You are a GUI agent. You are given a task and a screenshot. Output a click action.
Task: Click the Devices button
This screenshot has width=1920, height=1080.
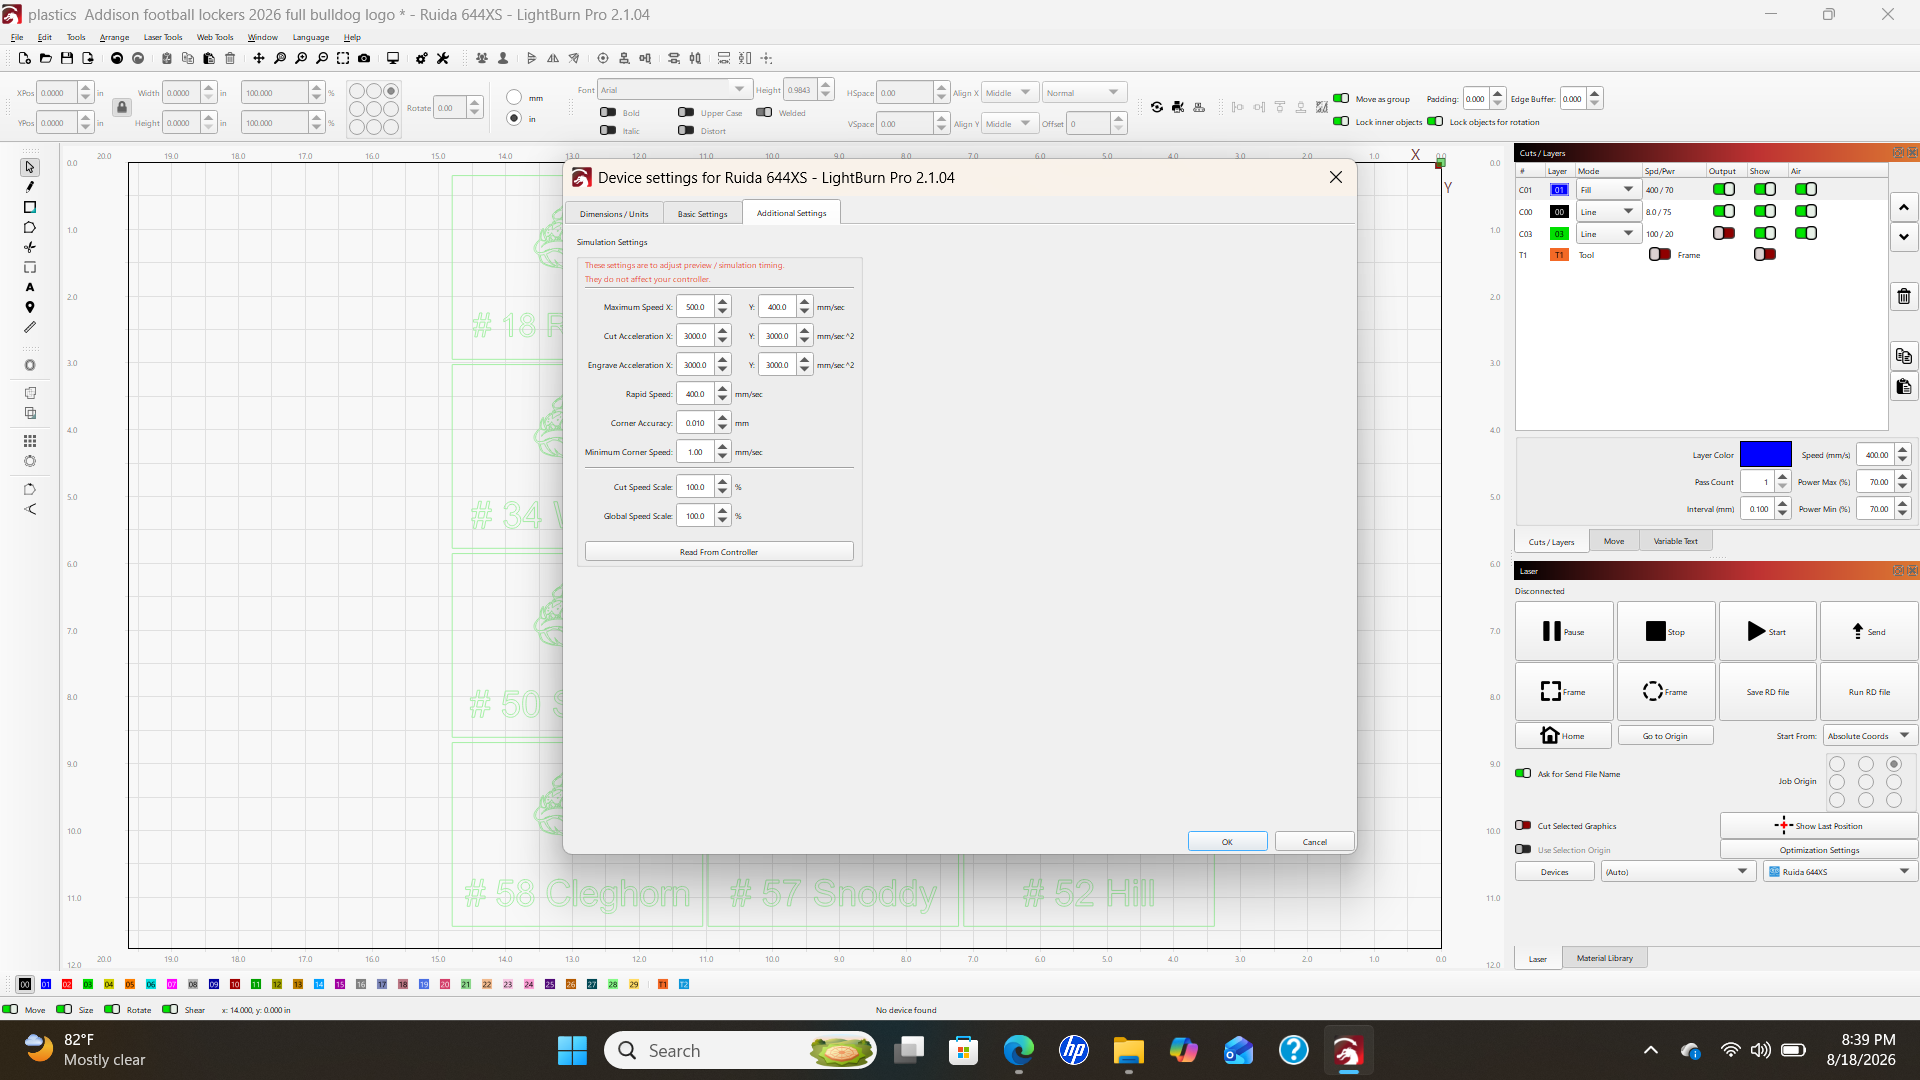[1555, 872]
